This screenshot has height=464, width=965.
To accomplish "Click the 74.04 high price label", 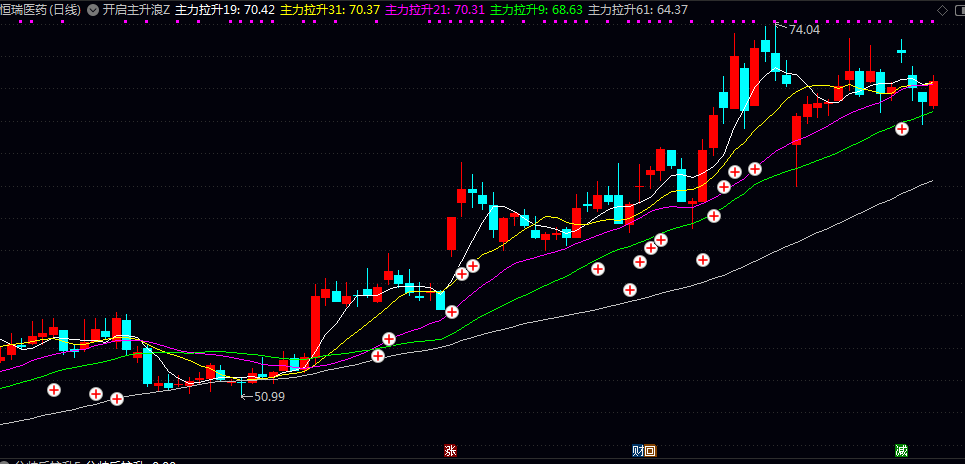I will coord(804,29).
